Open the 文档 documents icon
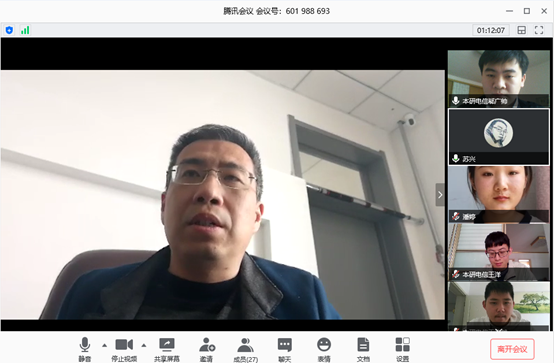 pyautogui.click(x=363, y=349)
